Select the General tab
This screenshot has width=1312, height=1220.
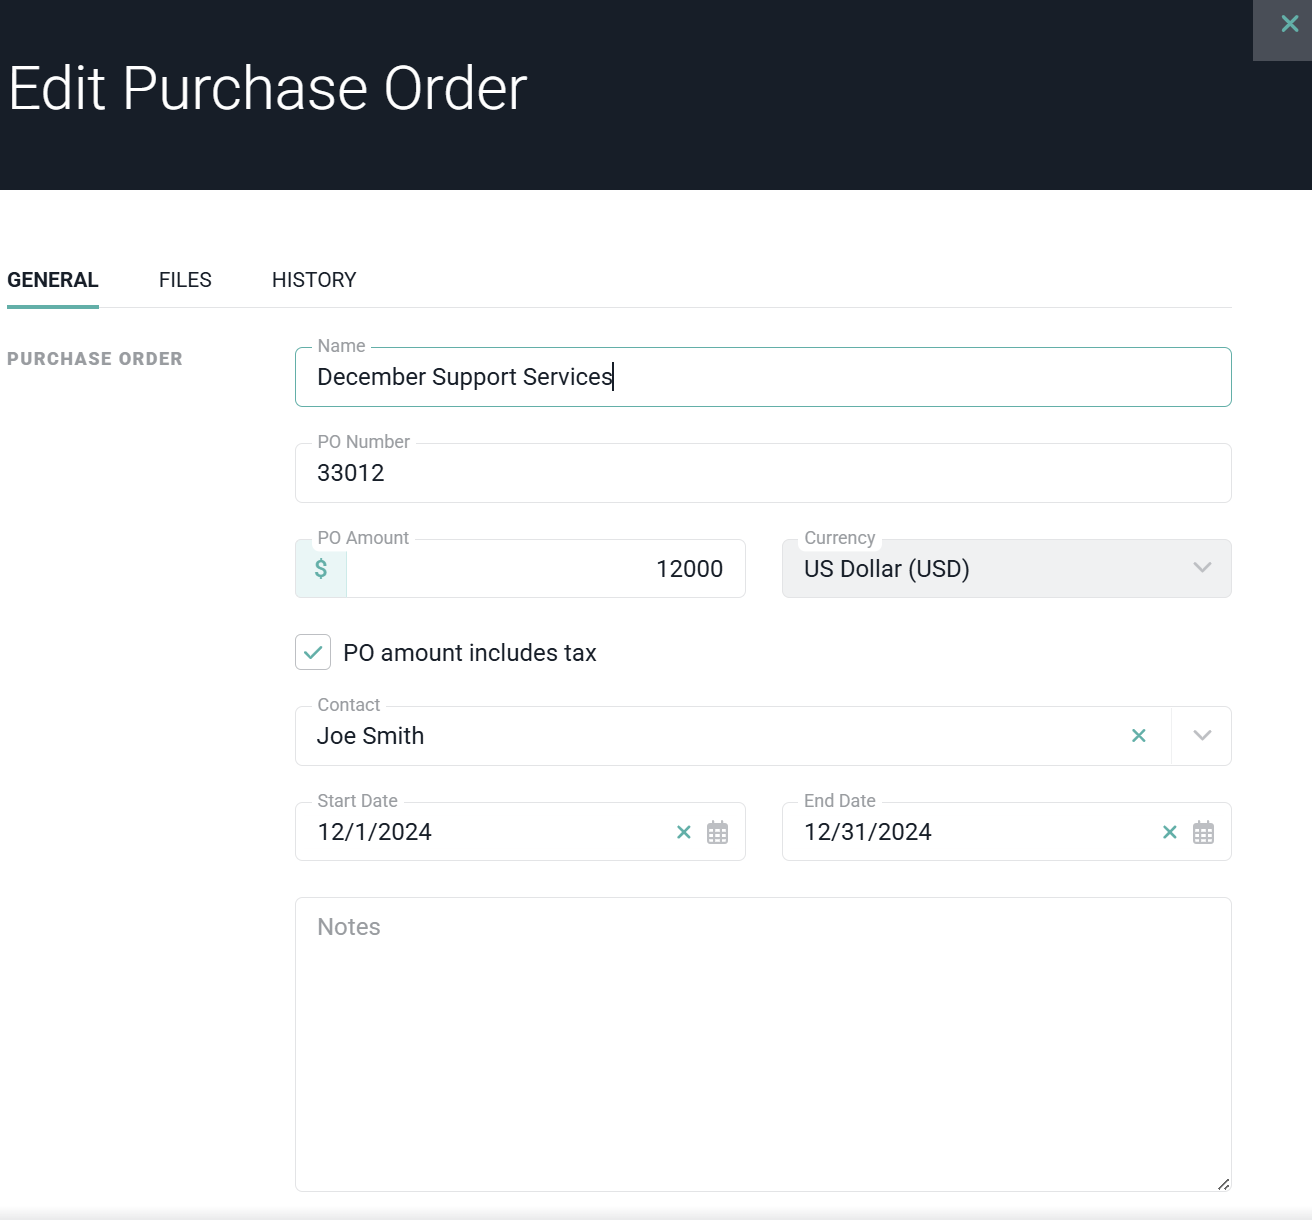click(x=53, y=280)
